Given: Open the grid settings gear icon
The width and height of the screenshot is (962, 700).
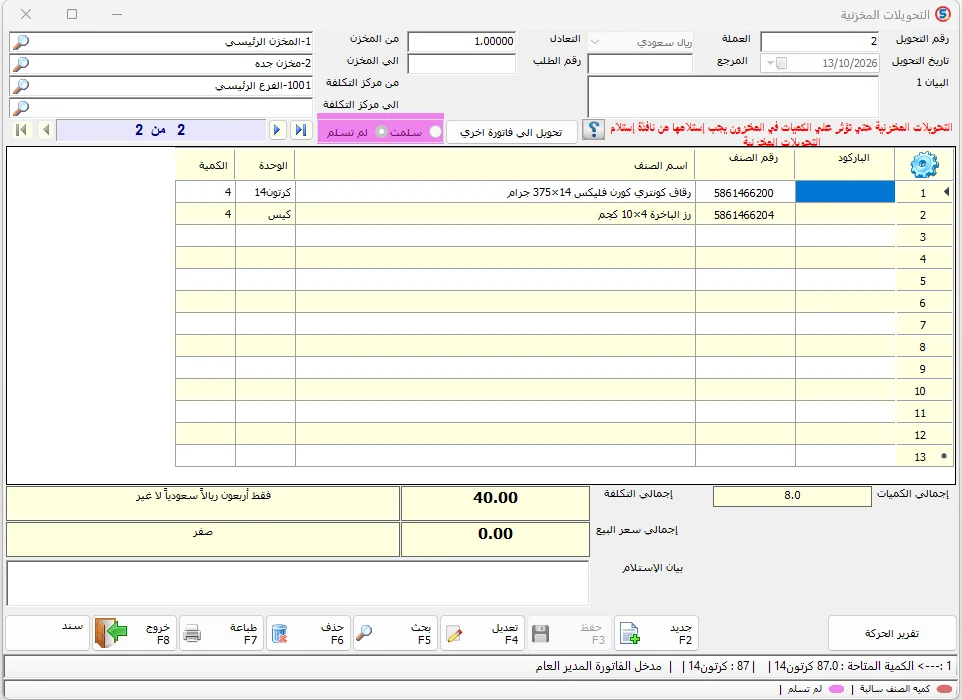Looking at the screenshot, I should pyautogui.click(x=925, y=164).
